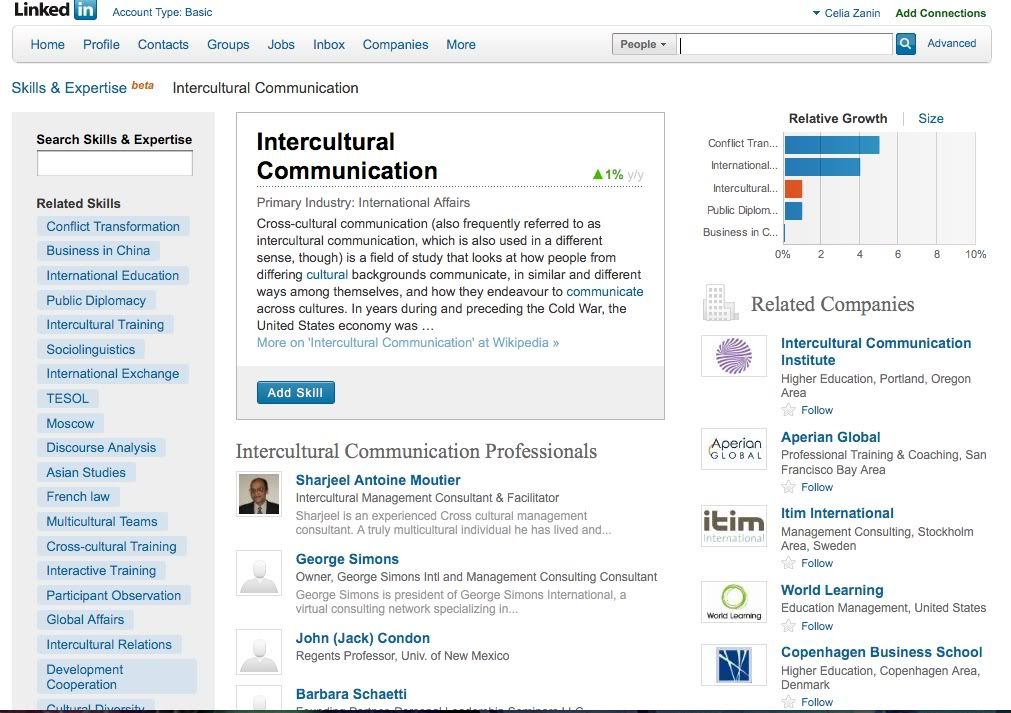The width and height of the screenshot is (1011, 713).
Task: Click the World Learning logo
Action: [734, 602]
